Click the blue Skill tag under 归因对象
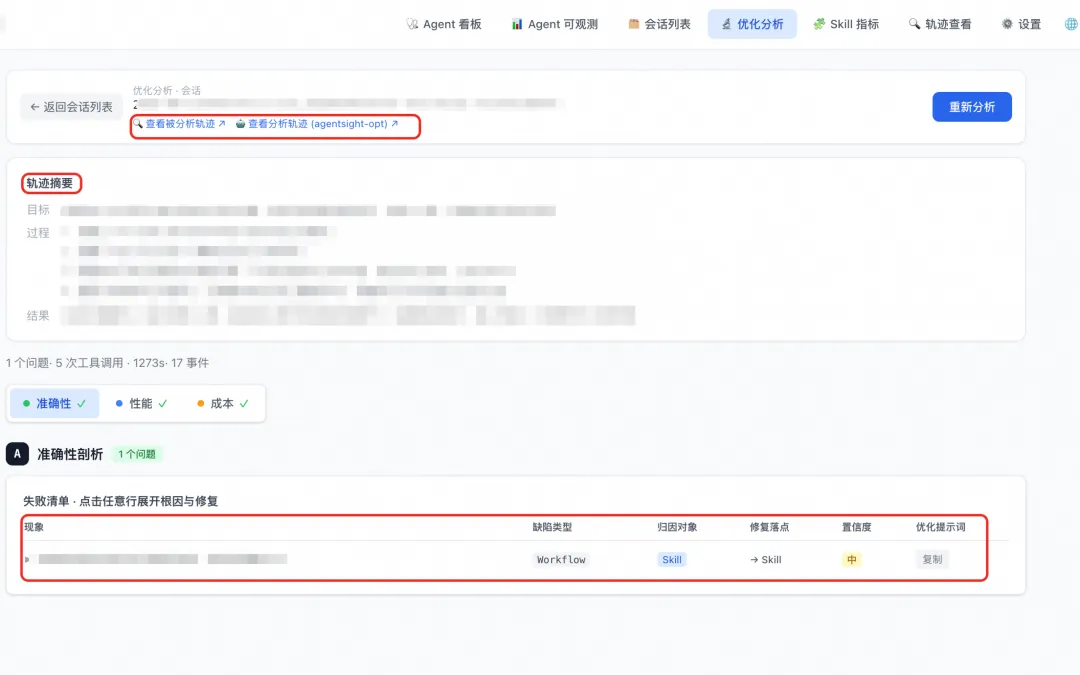 click(x=672, y=559)
